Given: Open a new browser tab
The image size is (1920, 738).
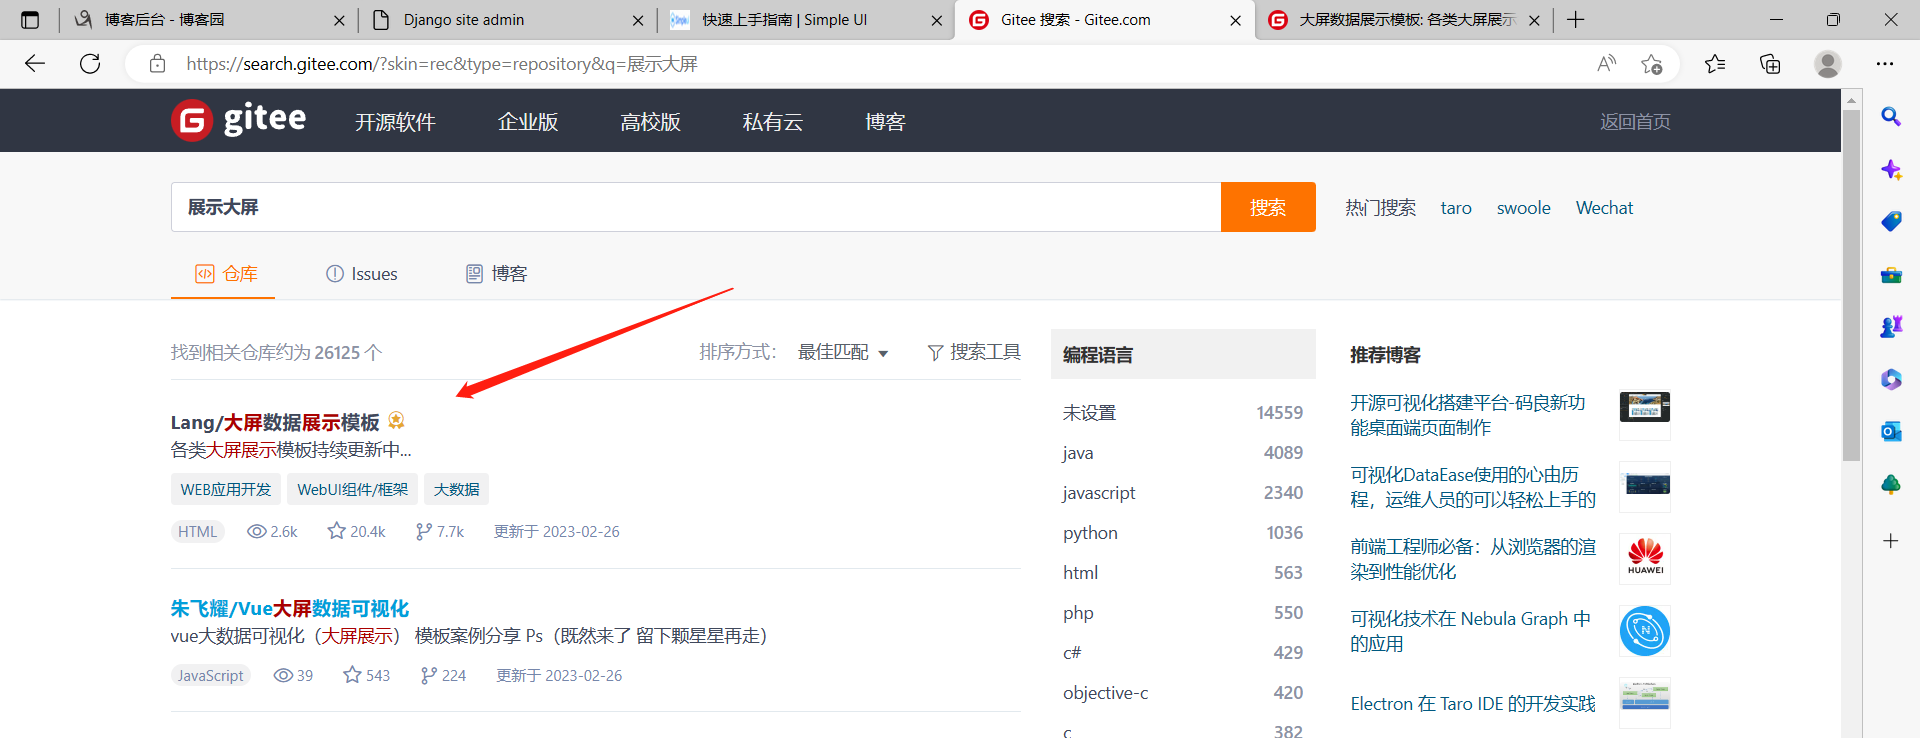Looking at the screenshot, I should pyautogui.click(x=1576, y=20).
